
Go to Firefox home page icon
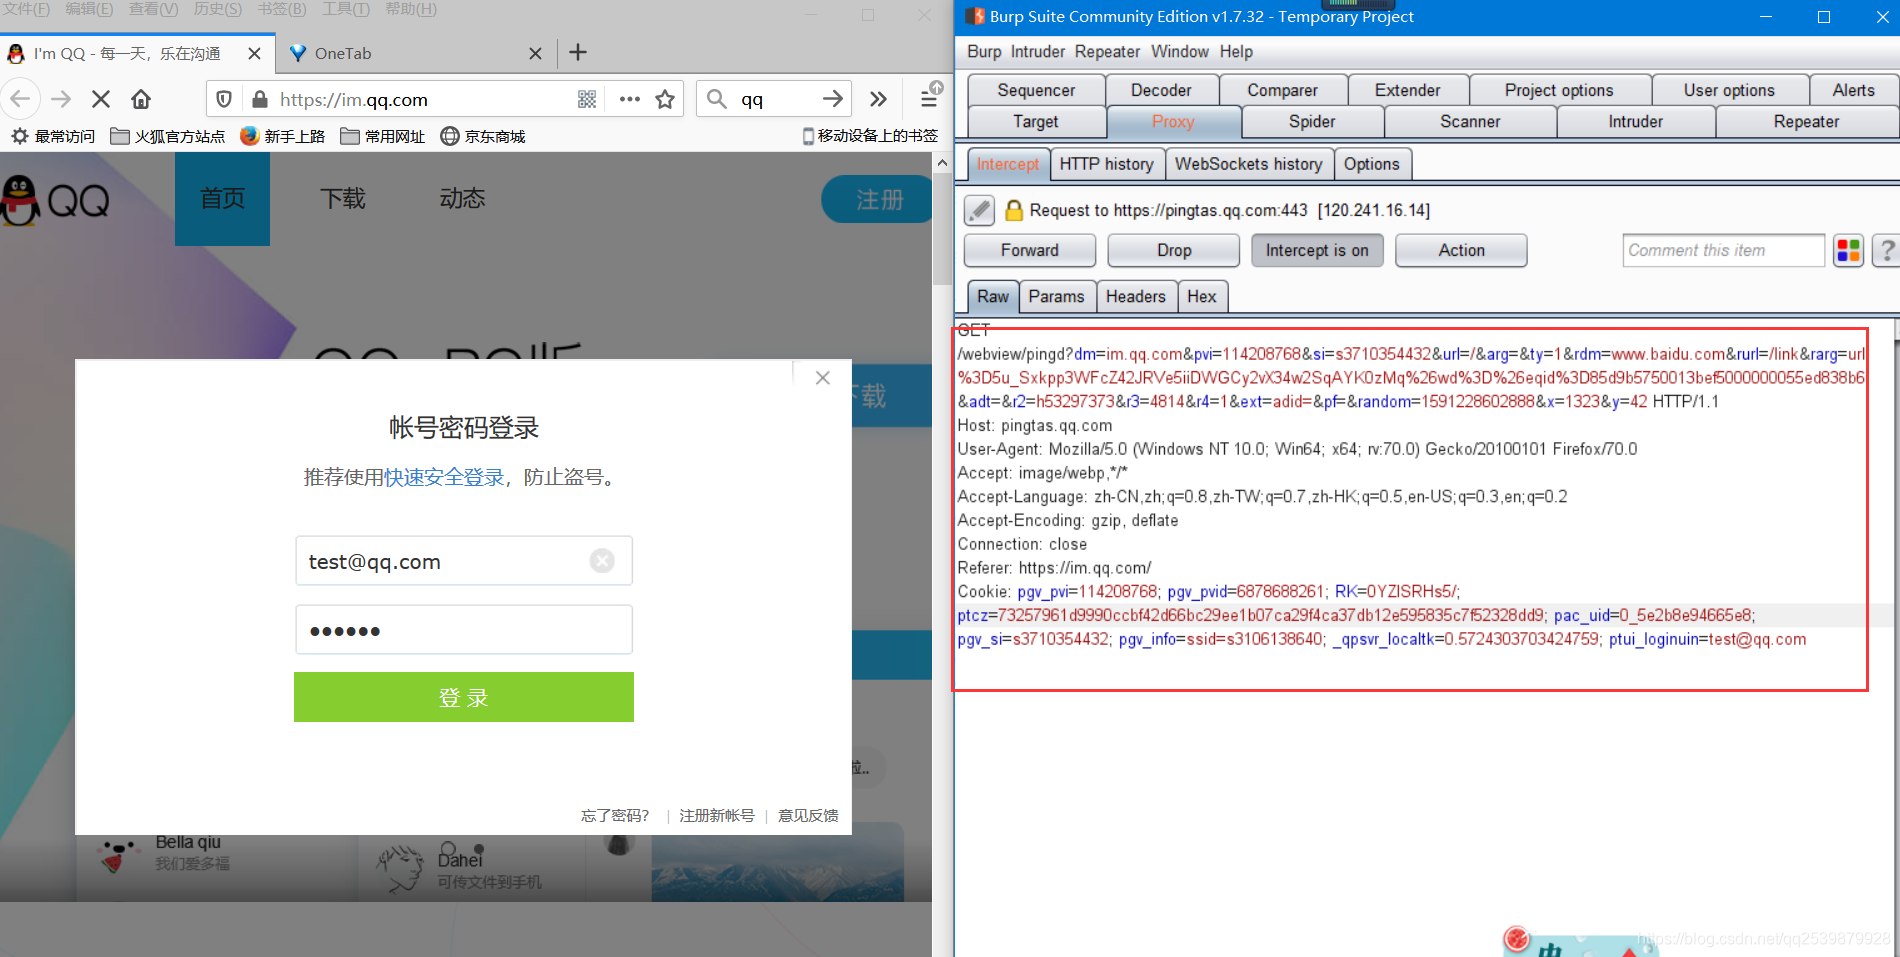click(x=141, y=99)
